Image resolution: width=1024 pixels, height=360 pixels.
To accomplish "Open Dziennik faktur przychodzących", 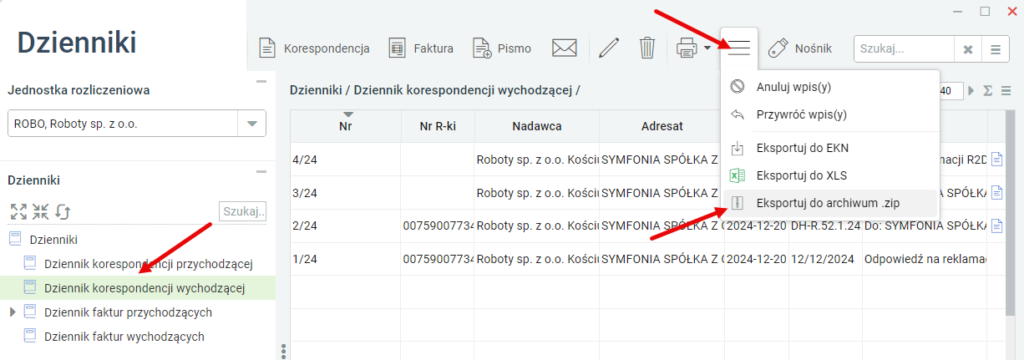I will pyautogui.click(x=128, y=312).
